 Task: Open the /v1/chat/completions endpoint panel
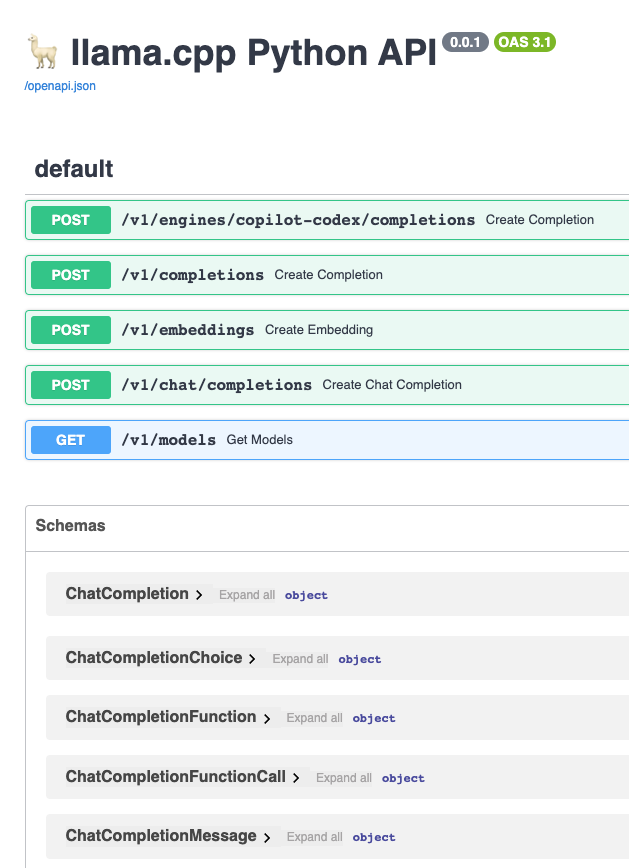pos(300,384)
